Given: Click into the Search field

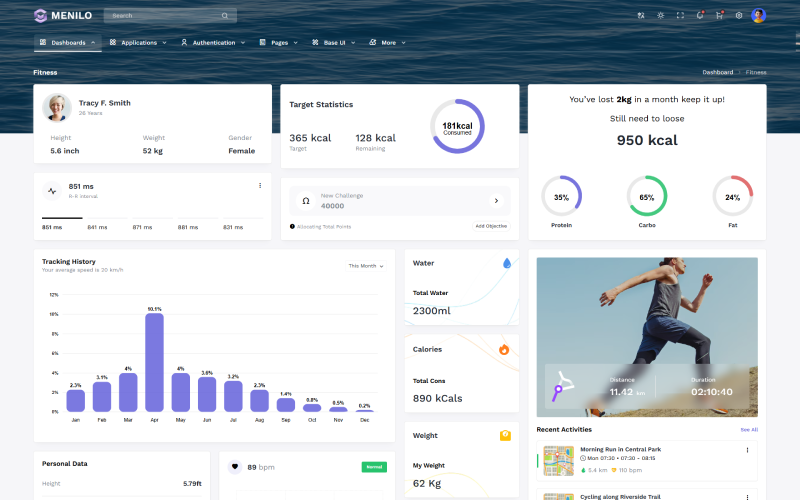Looking at the screenshot, I should (160, 16).
